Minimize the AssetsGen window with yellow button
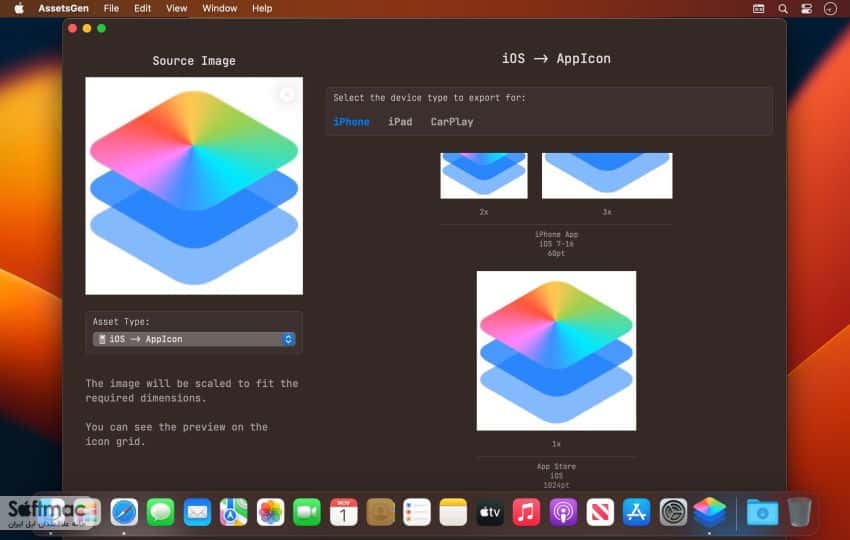Image resolution: width=850 pixels, height=540 pixels. pos(87,28)
